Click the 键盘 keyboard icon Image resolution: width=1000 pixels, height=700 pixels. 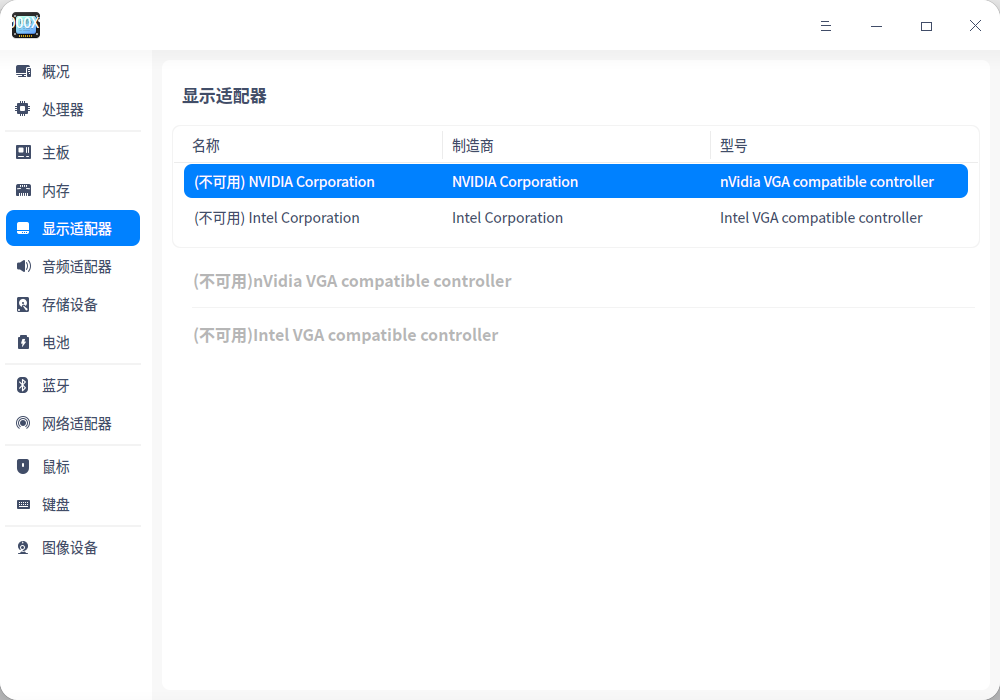click(23, 504)
